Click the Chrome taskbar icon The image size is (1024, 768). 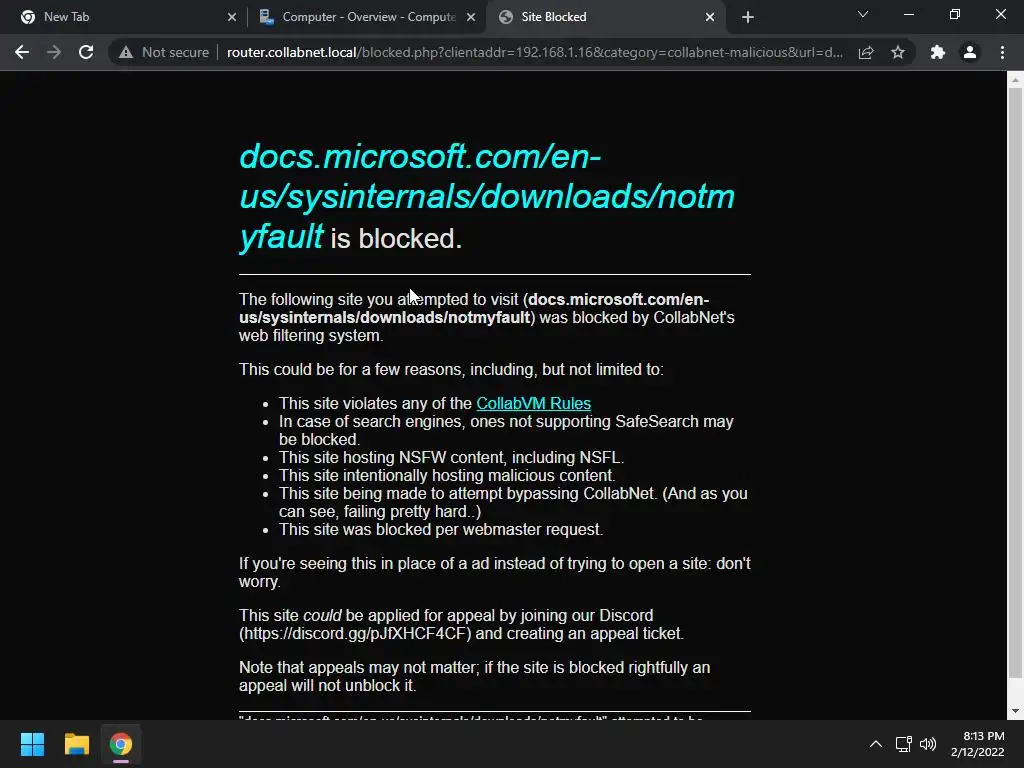pyautogui.click(x=121, y=744)
